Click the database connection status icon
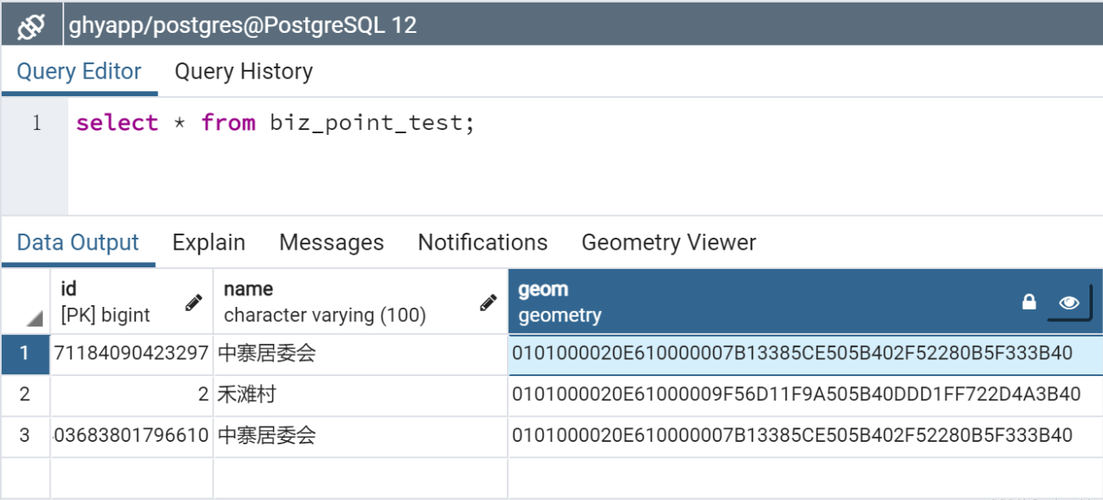Screen dimensions: 1103x500 click(x=31, y=26)
